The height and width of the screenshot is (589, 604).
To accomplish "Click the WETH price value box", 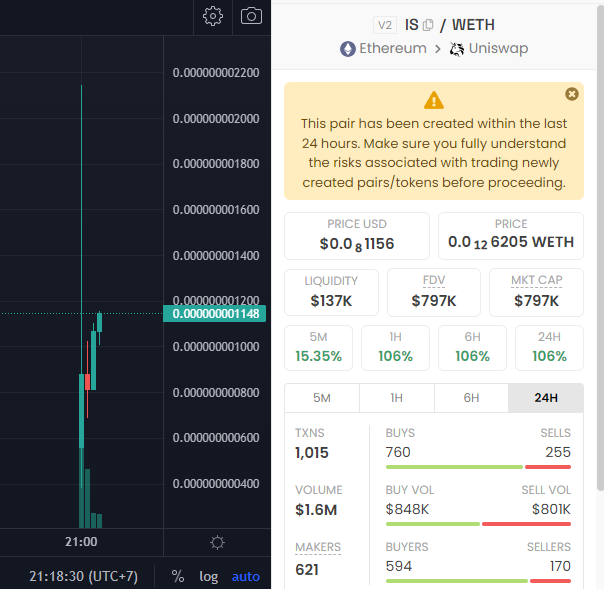I will pos(511,236).
